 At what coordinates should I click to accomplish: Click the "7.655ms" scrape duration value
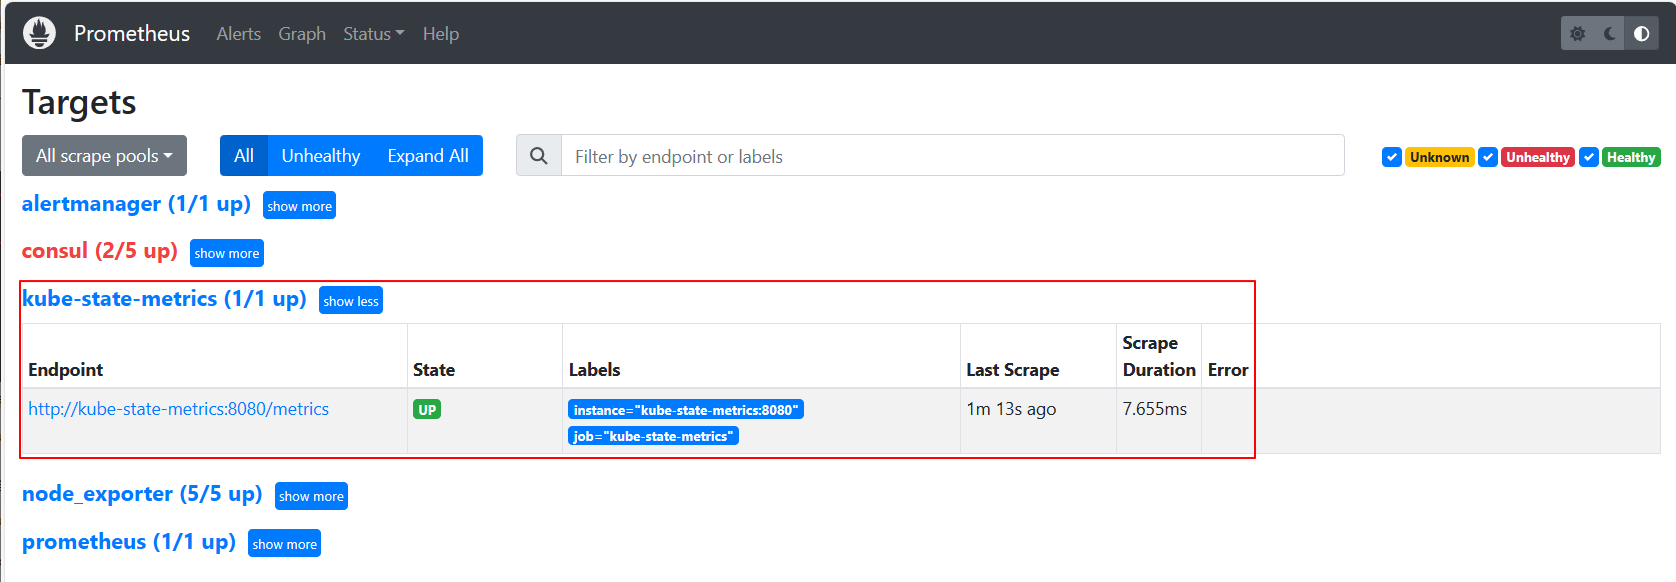pyautogui.click(x=1155, y=409)
